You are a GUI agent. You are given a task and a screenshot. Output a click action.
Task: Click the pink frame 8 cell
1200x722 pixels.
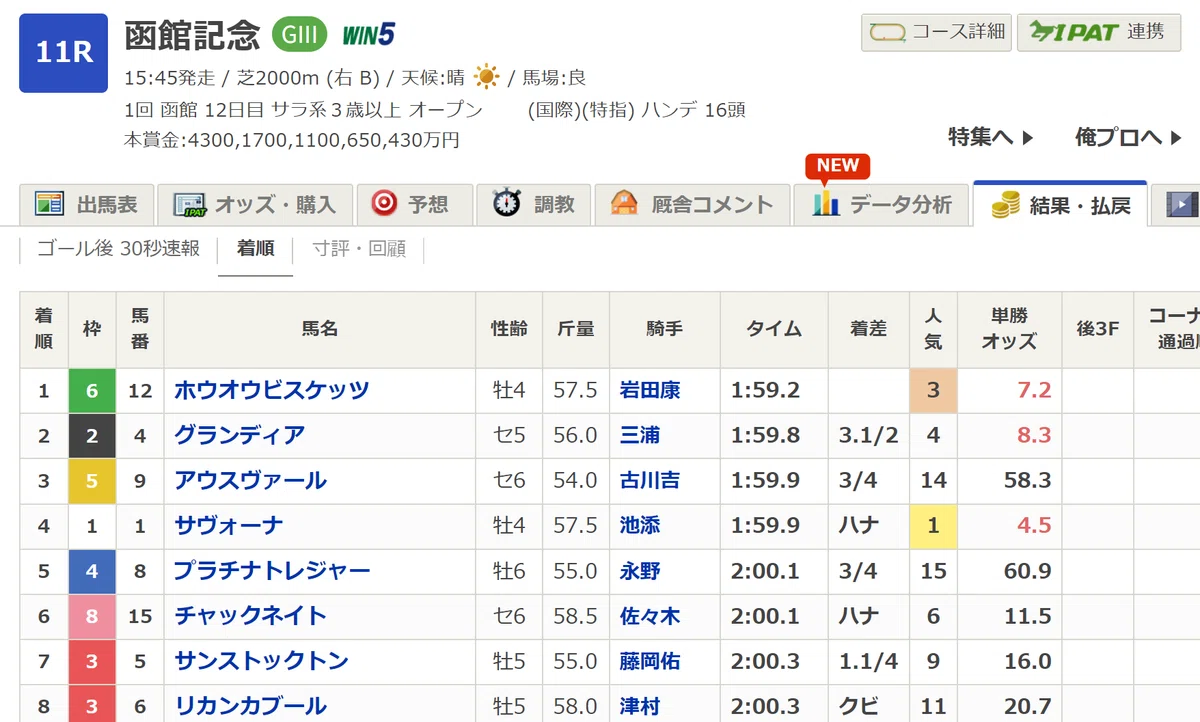pos(92,616)
